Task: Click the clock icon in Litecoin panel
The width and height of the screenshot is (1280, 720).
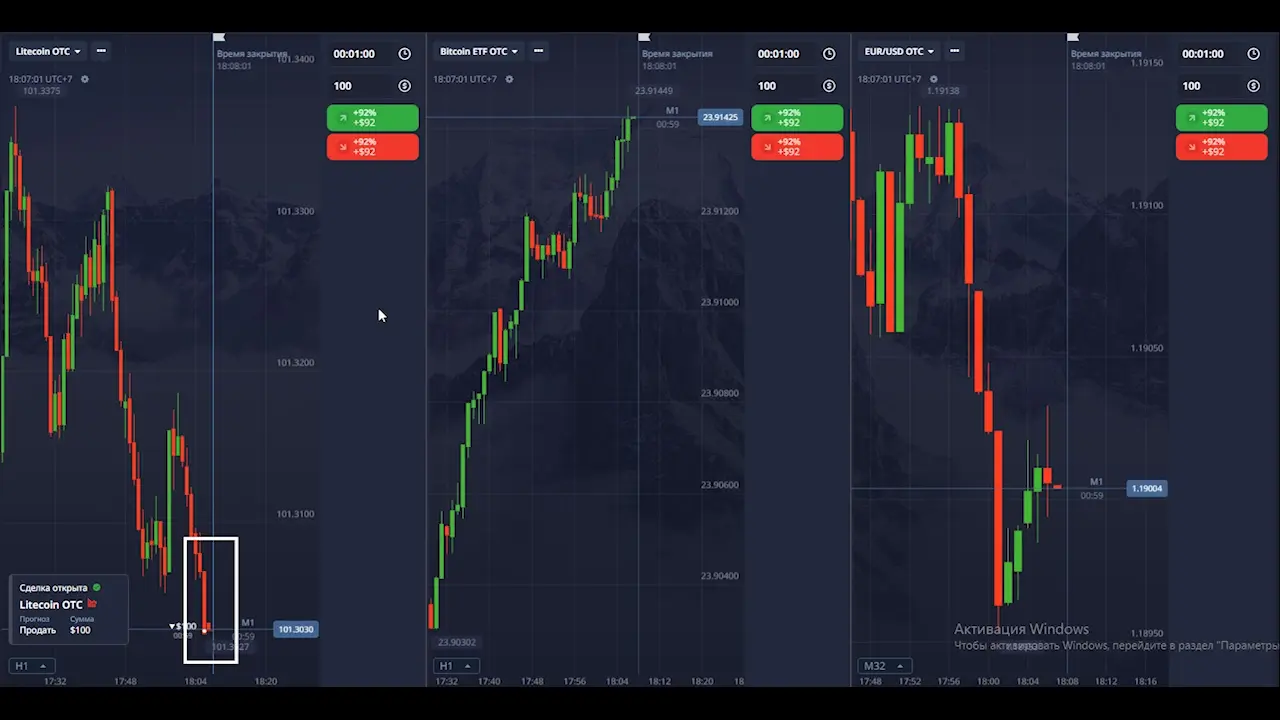Action: [404, 54]
